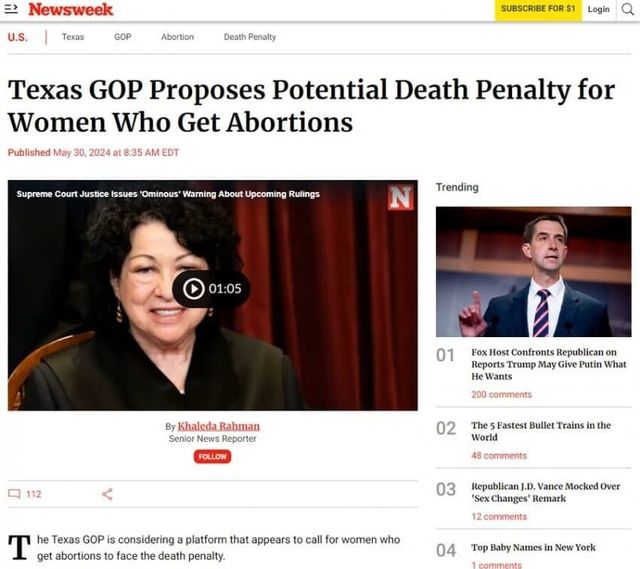Open the Texas topic tab
Viewport: 640px width, 569px height.
coord(73,37)
